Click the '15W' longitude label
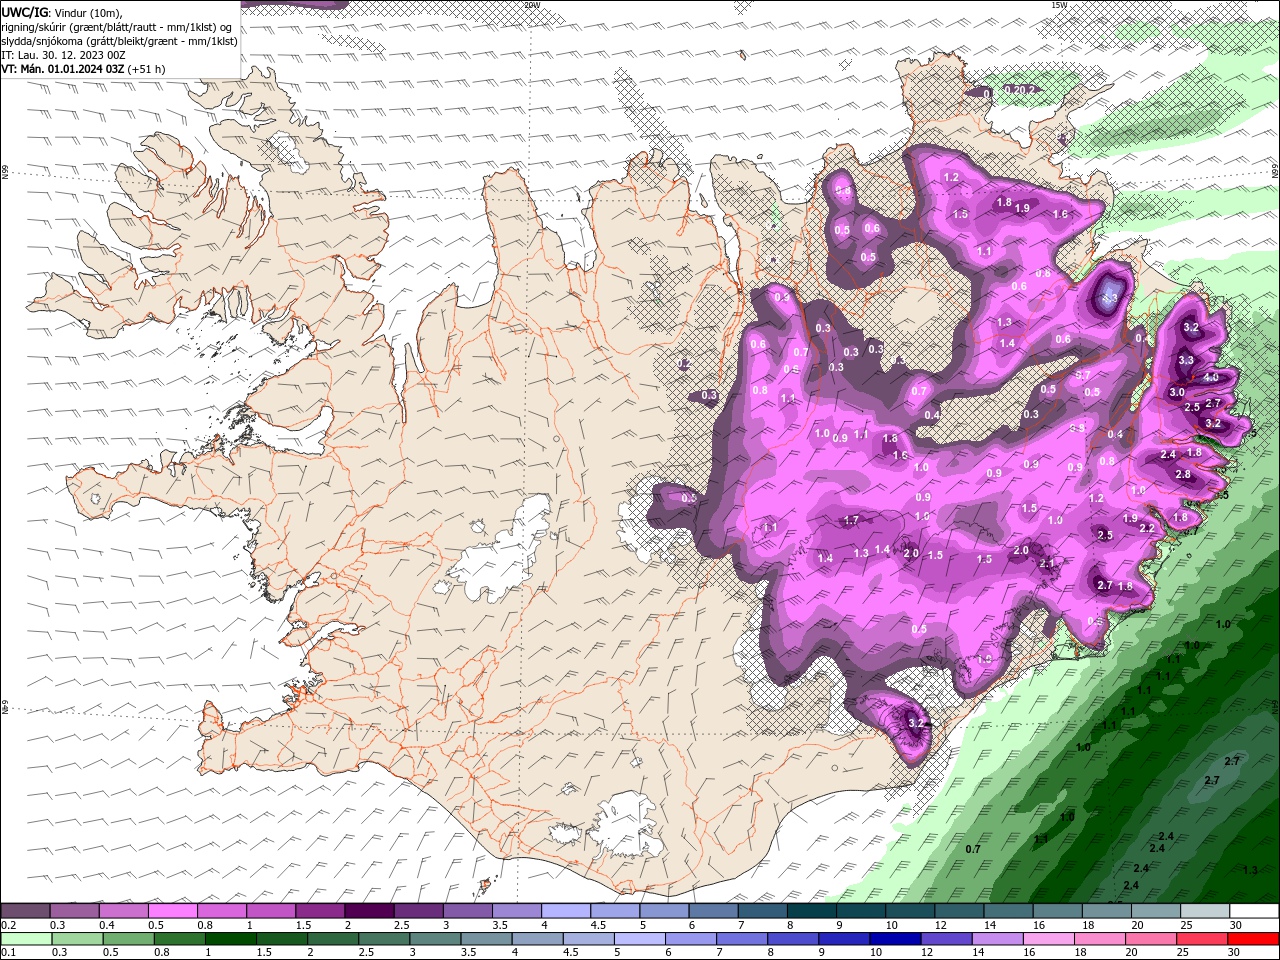 pyautogui.click(x=1059, y=5)
